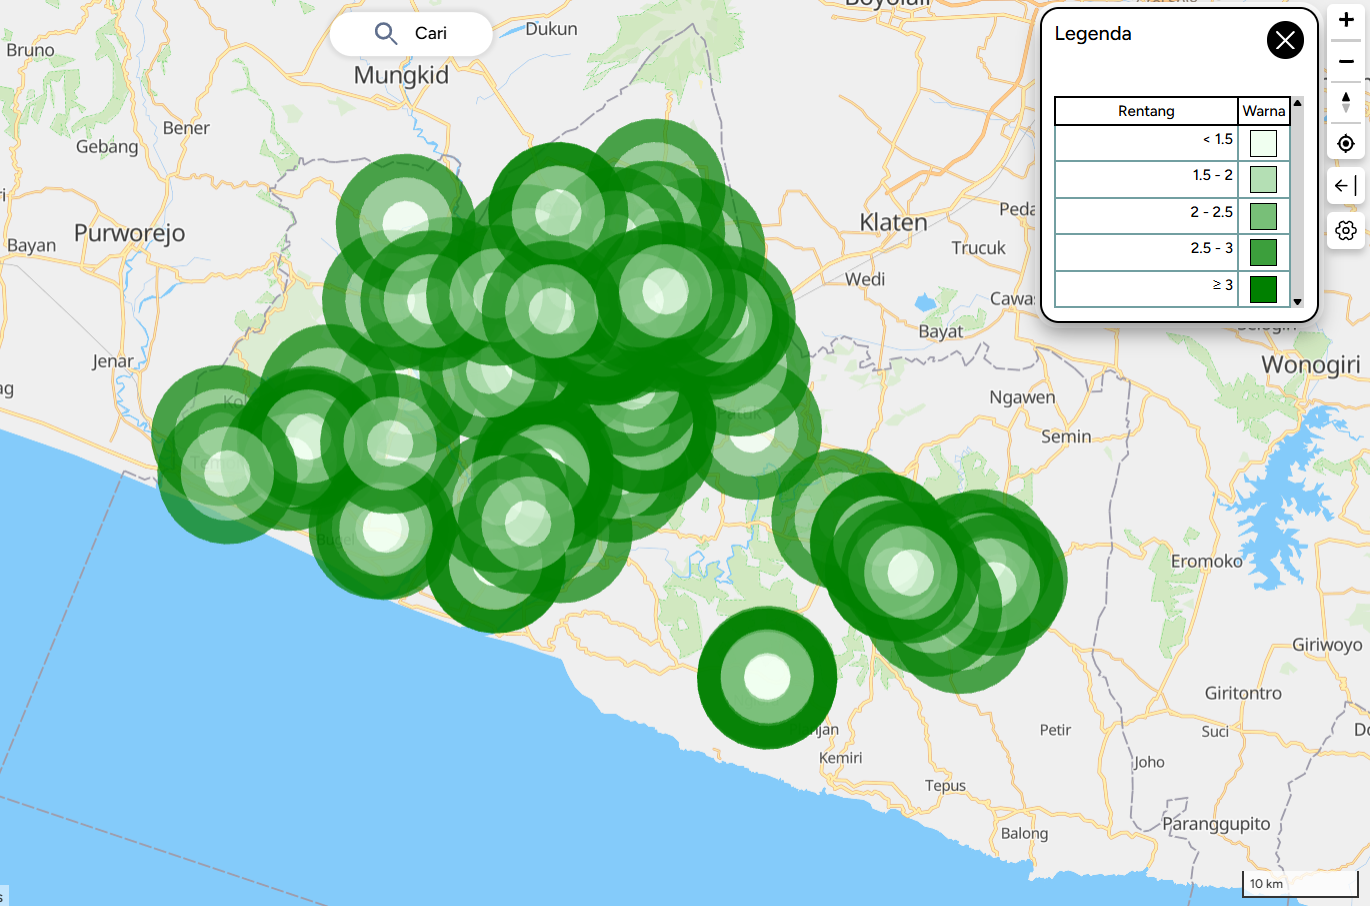Select the darkest green ≥ 3 swatch

1263,289
